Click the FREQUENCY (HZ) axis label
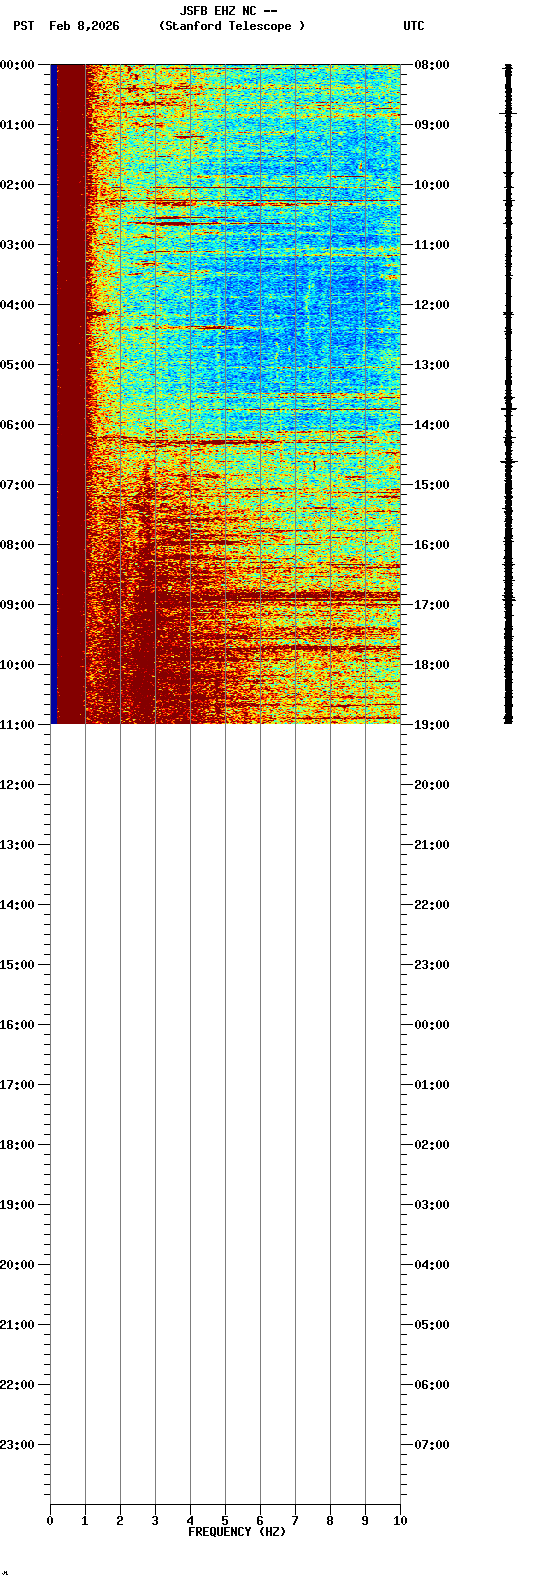 (237, 1532)
